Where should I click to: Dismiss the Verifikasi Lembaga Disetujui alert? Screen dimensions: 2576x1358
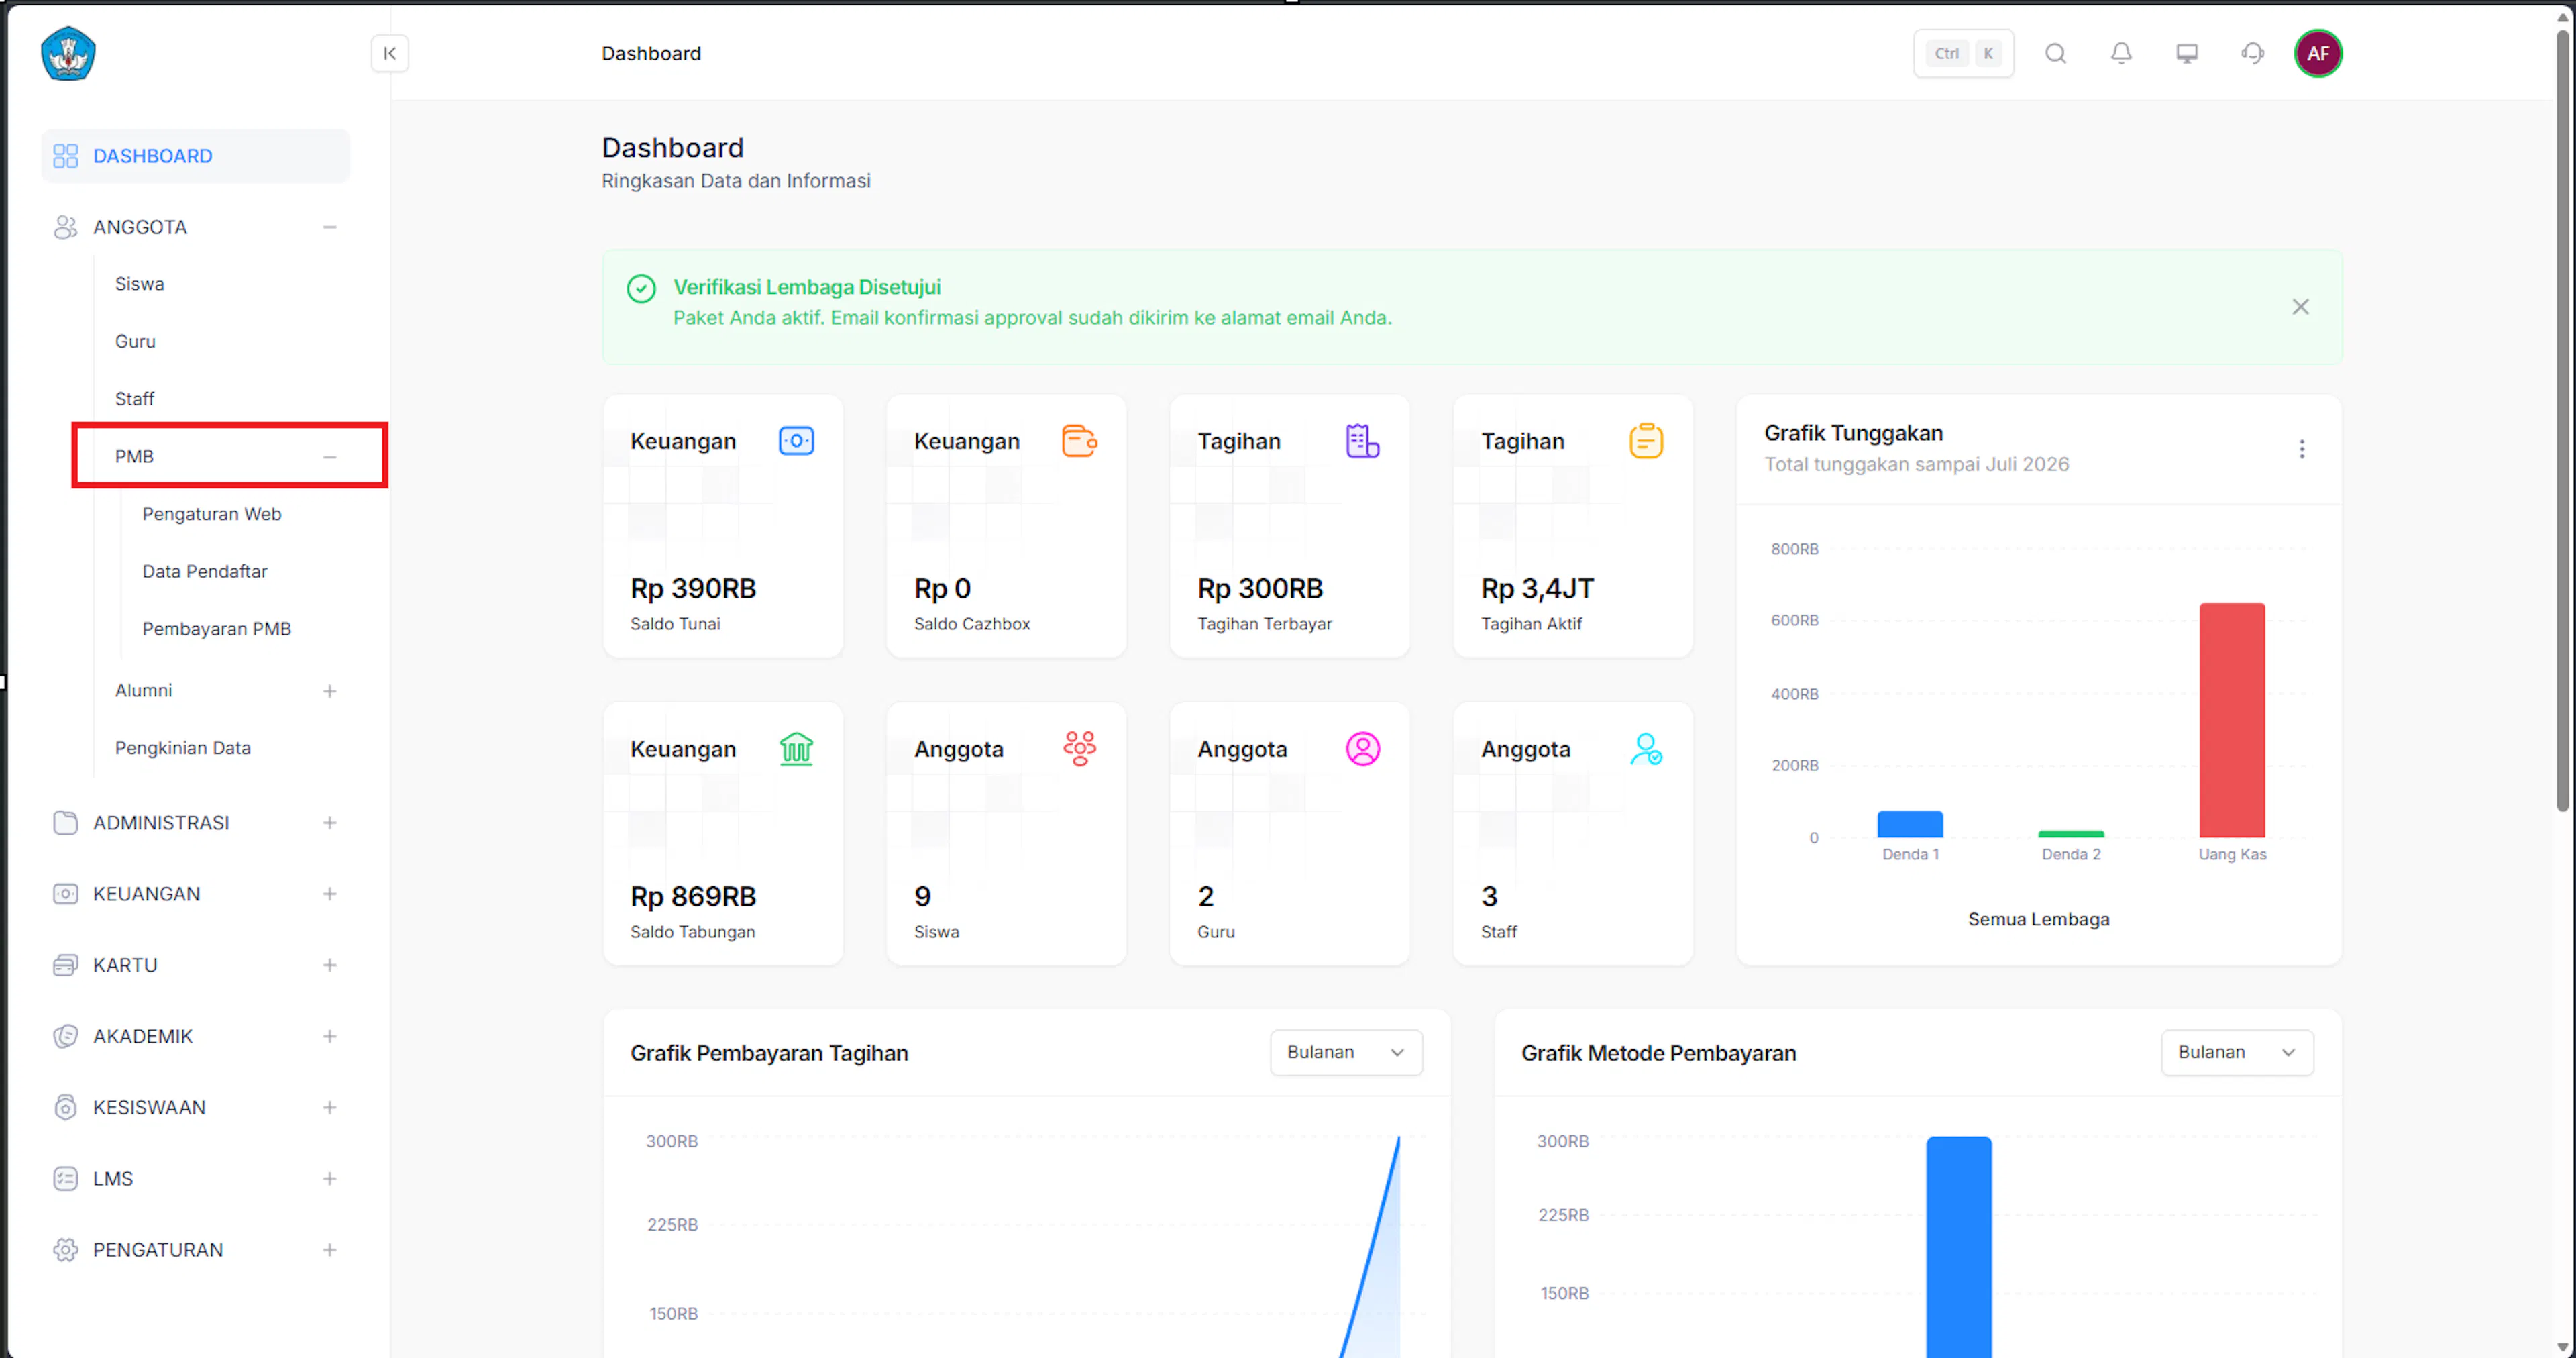point(2300,307)
